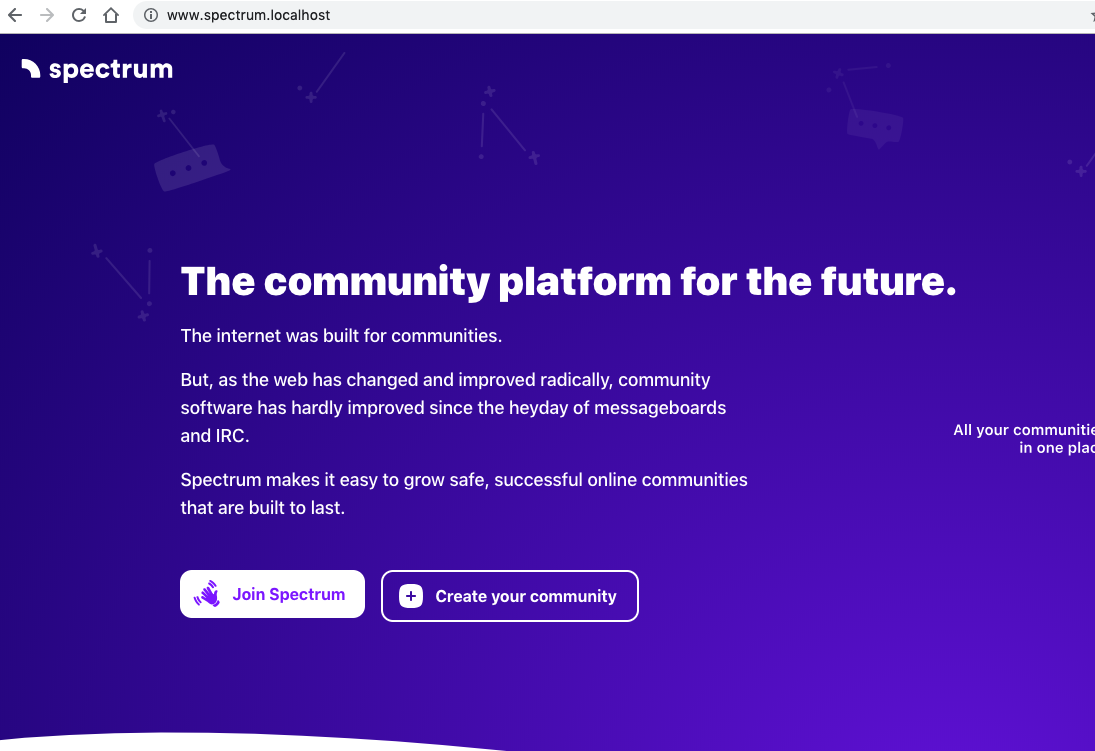Click the spectrum wordmark text
The image size is (1095, 751).
click(x=110, y=69)
